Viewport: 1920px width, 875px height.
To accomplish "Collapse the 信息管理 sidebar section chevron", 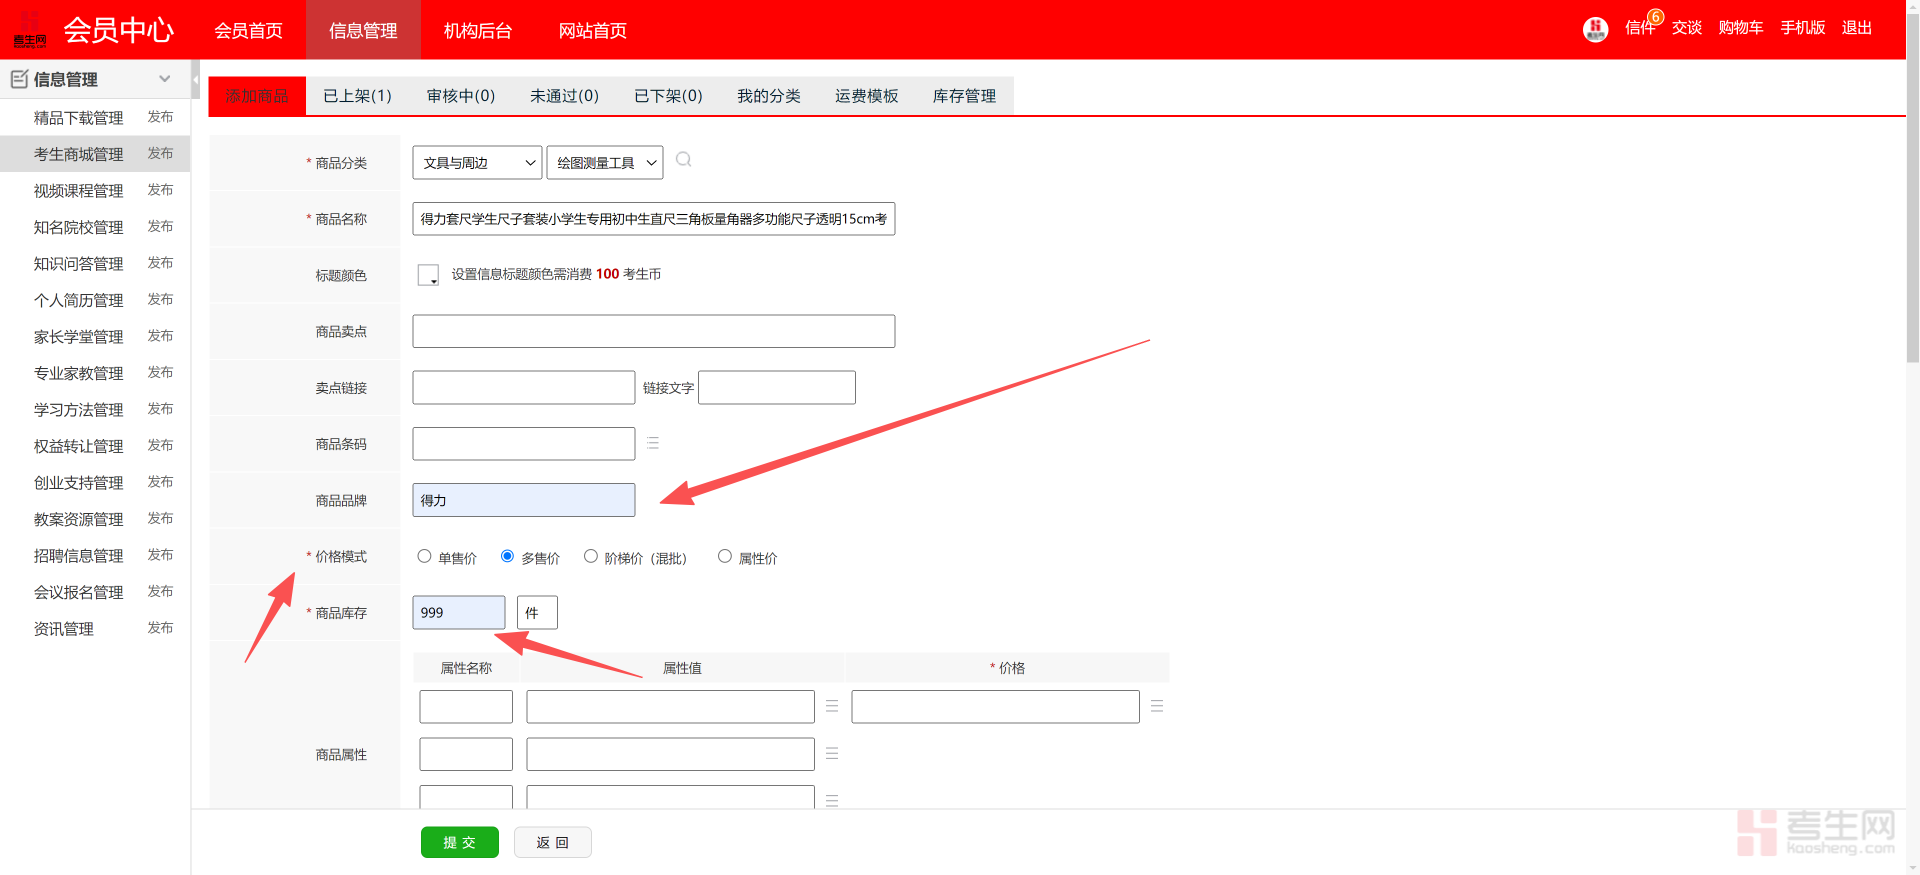I will 165,79.
